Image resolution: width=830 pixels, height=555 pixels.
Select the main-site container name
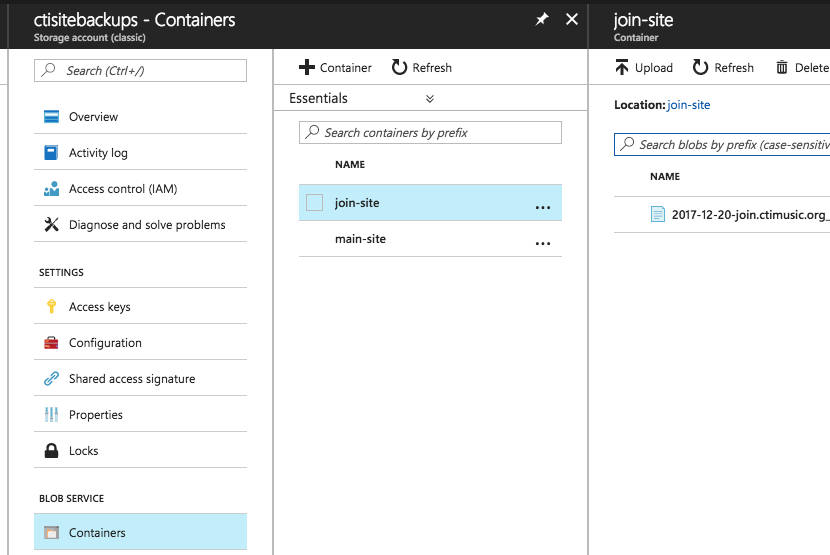(x=360, y=239)
